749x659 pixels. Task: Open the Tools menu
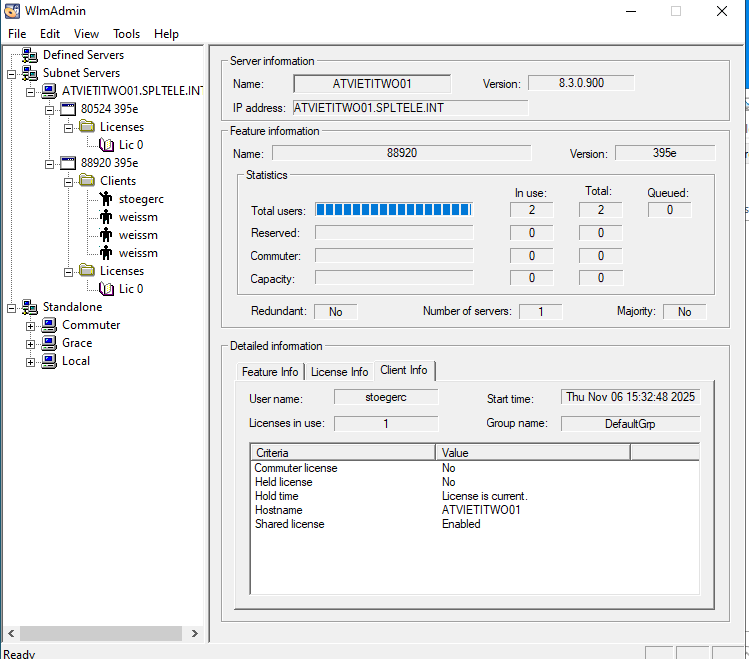[126, 34]
